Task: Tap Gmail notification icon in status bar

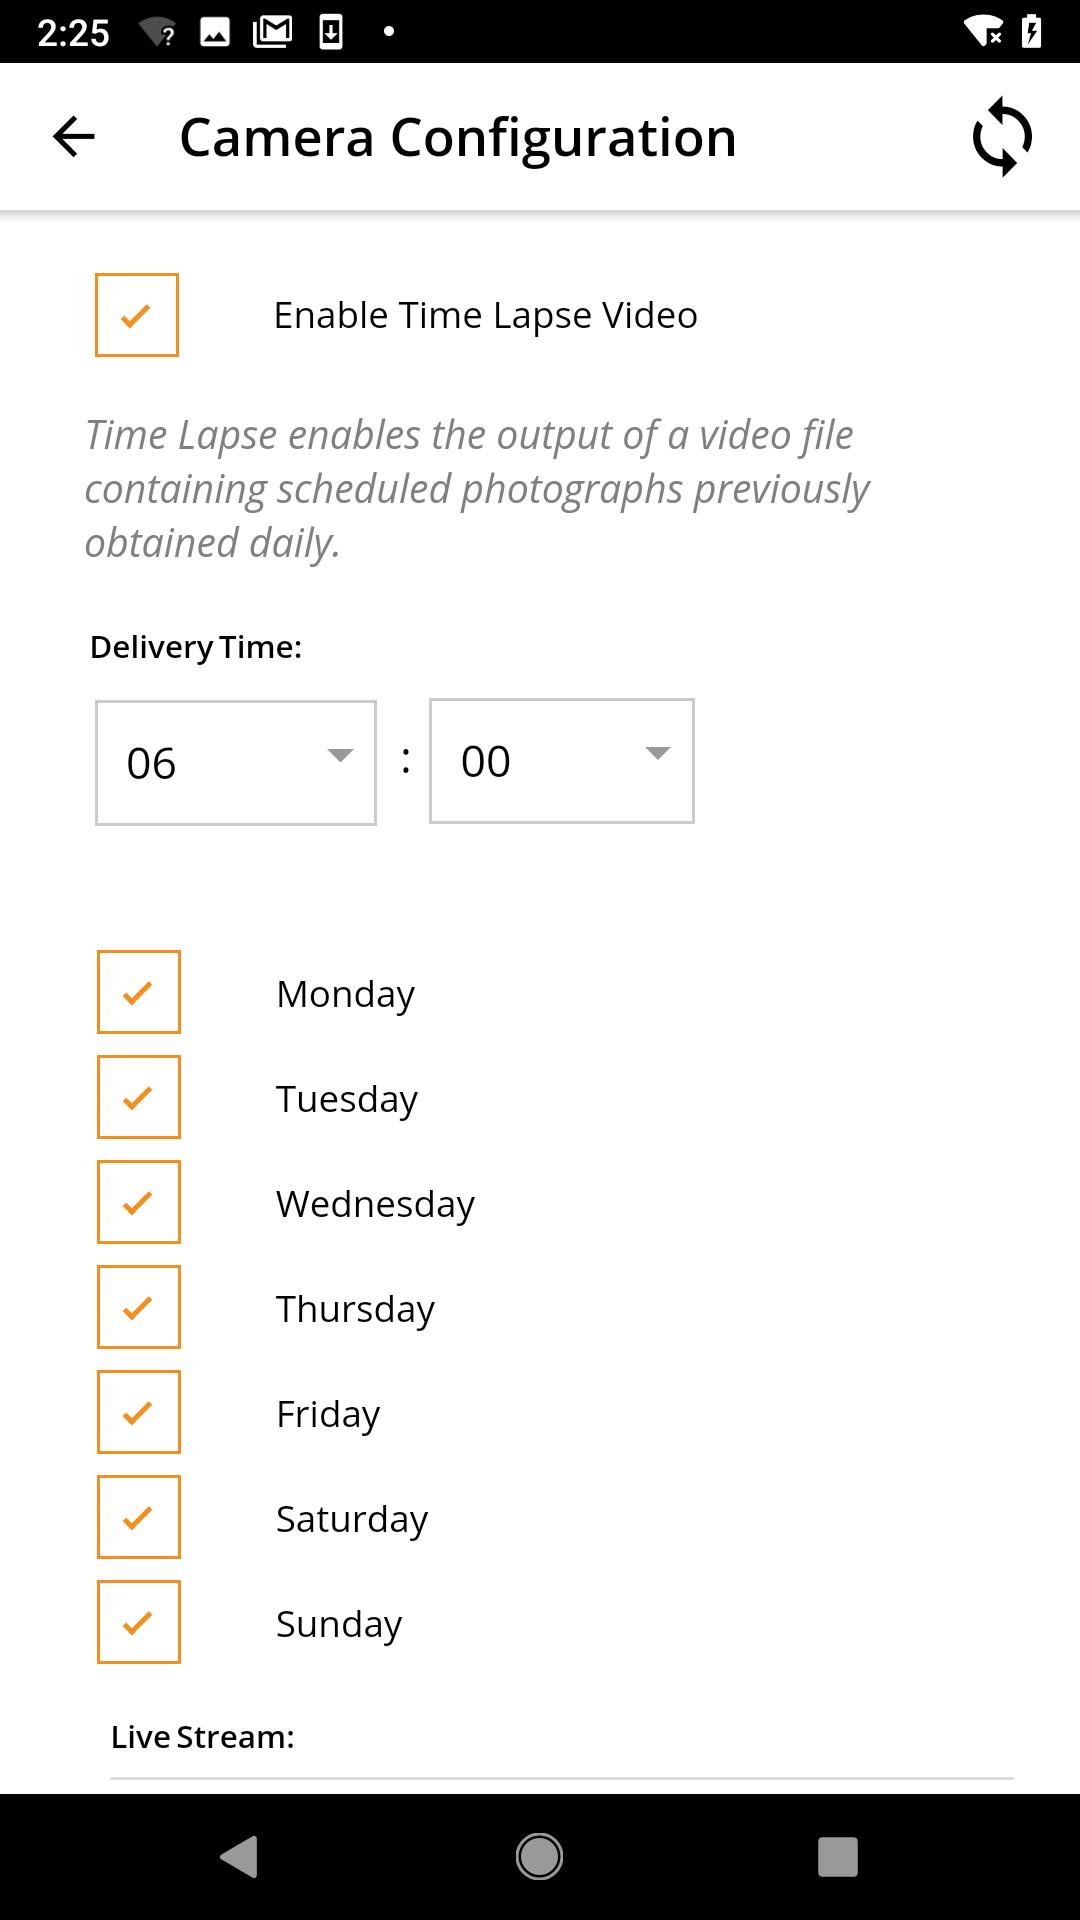Action: click(x=272, y=32)
